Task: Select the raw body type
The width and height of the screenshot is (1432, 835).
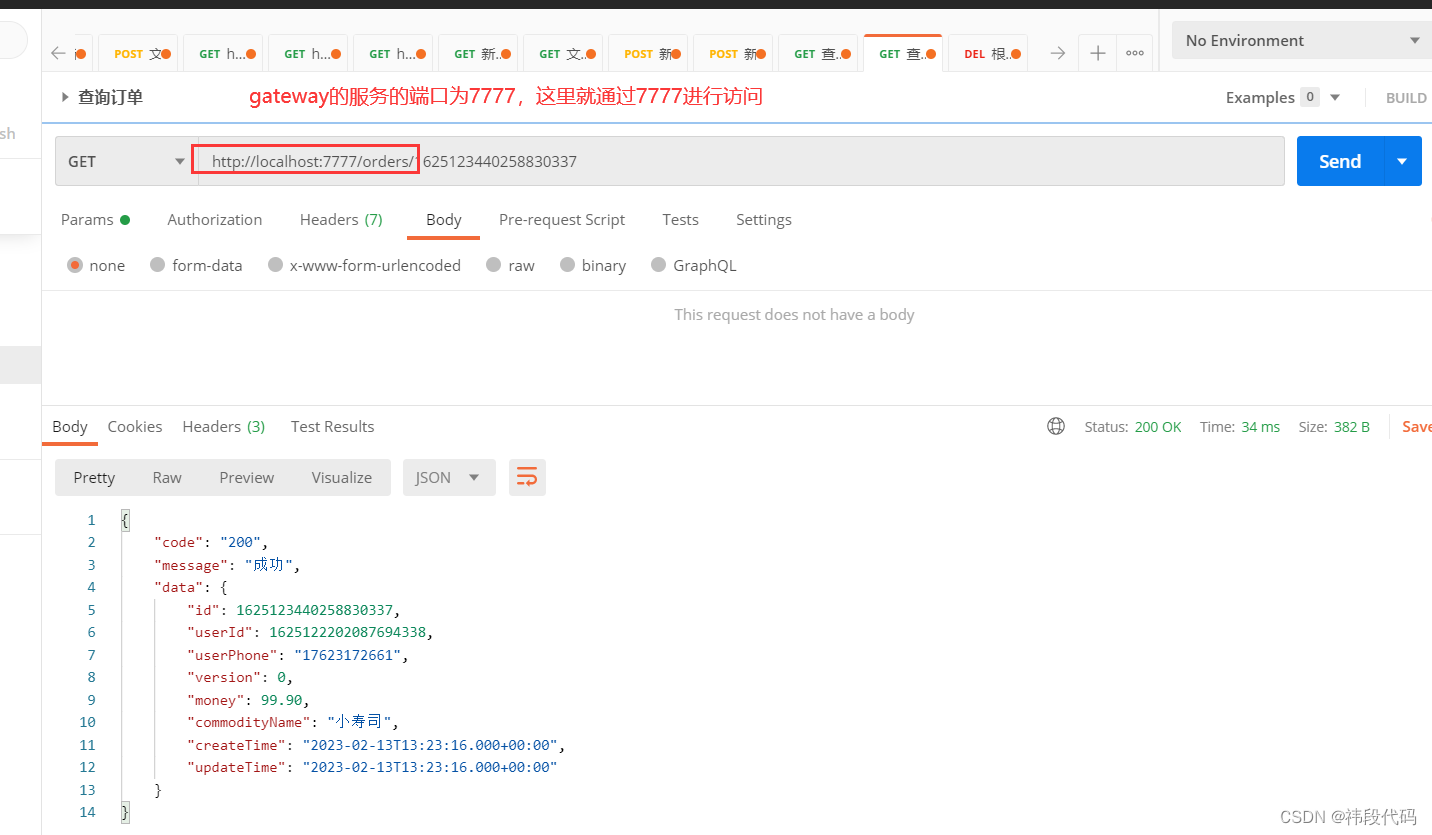Action: [x=510, y=265]
